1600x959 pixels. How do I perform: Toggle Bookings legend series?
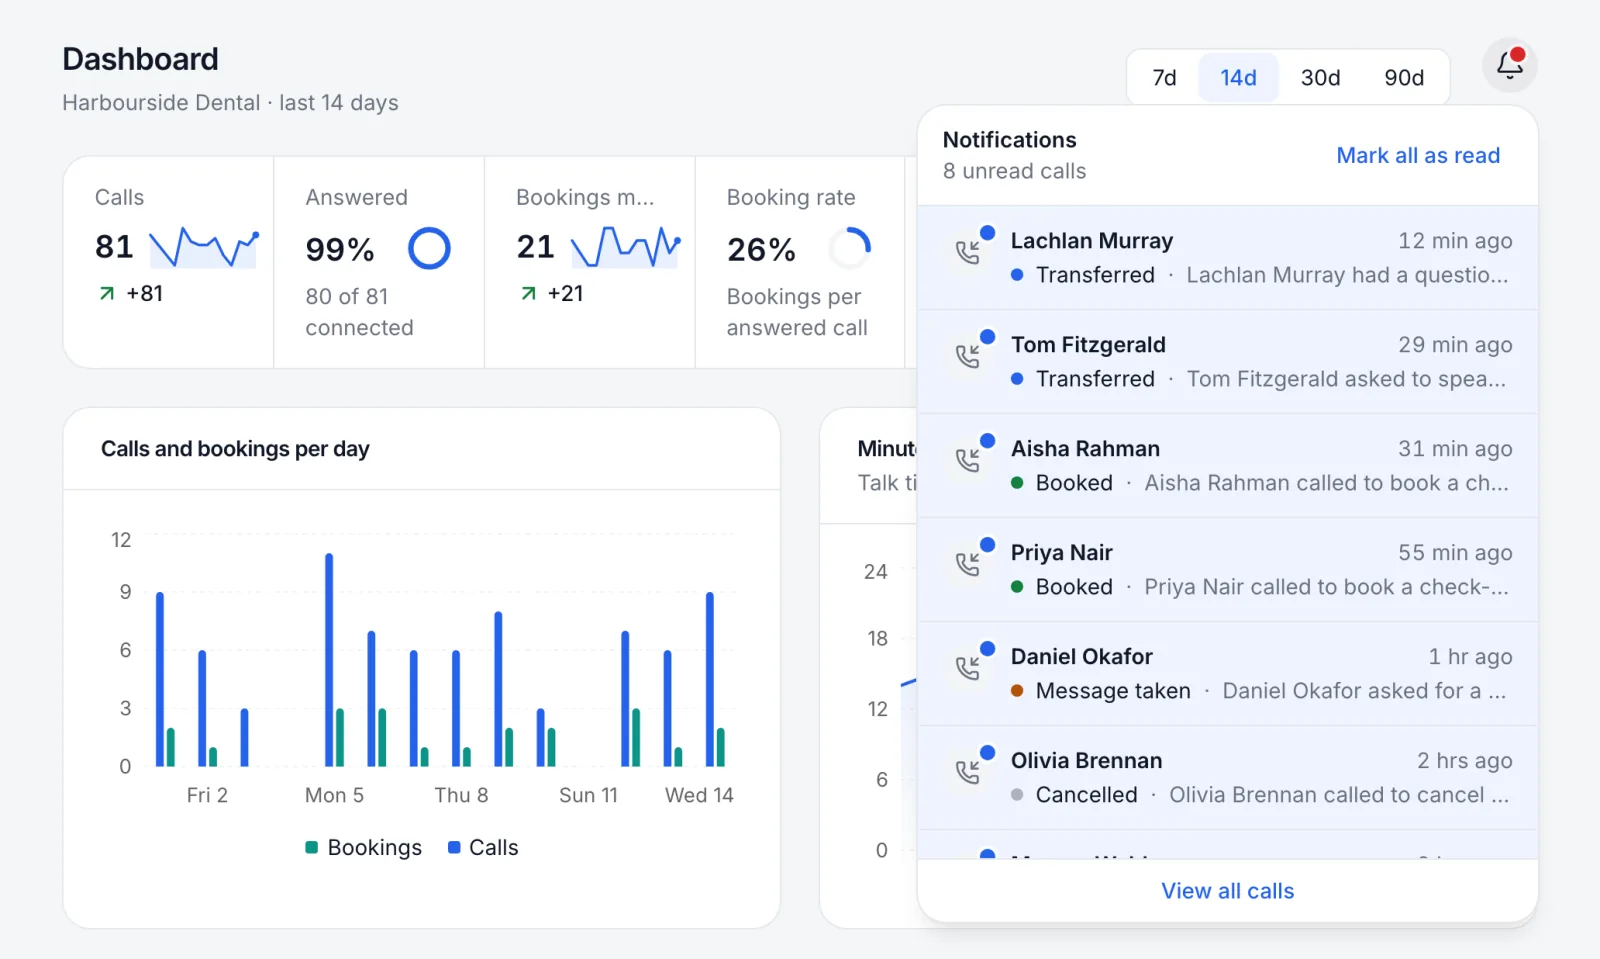364,848
